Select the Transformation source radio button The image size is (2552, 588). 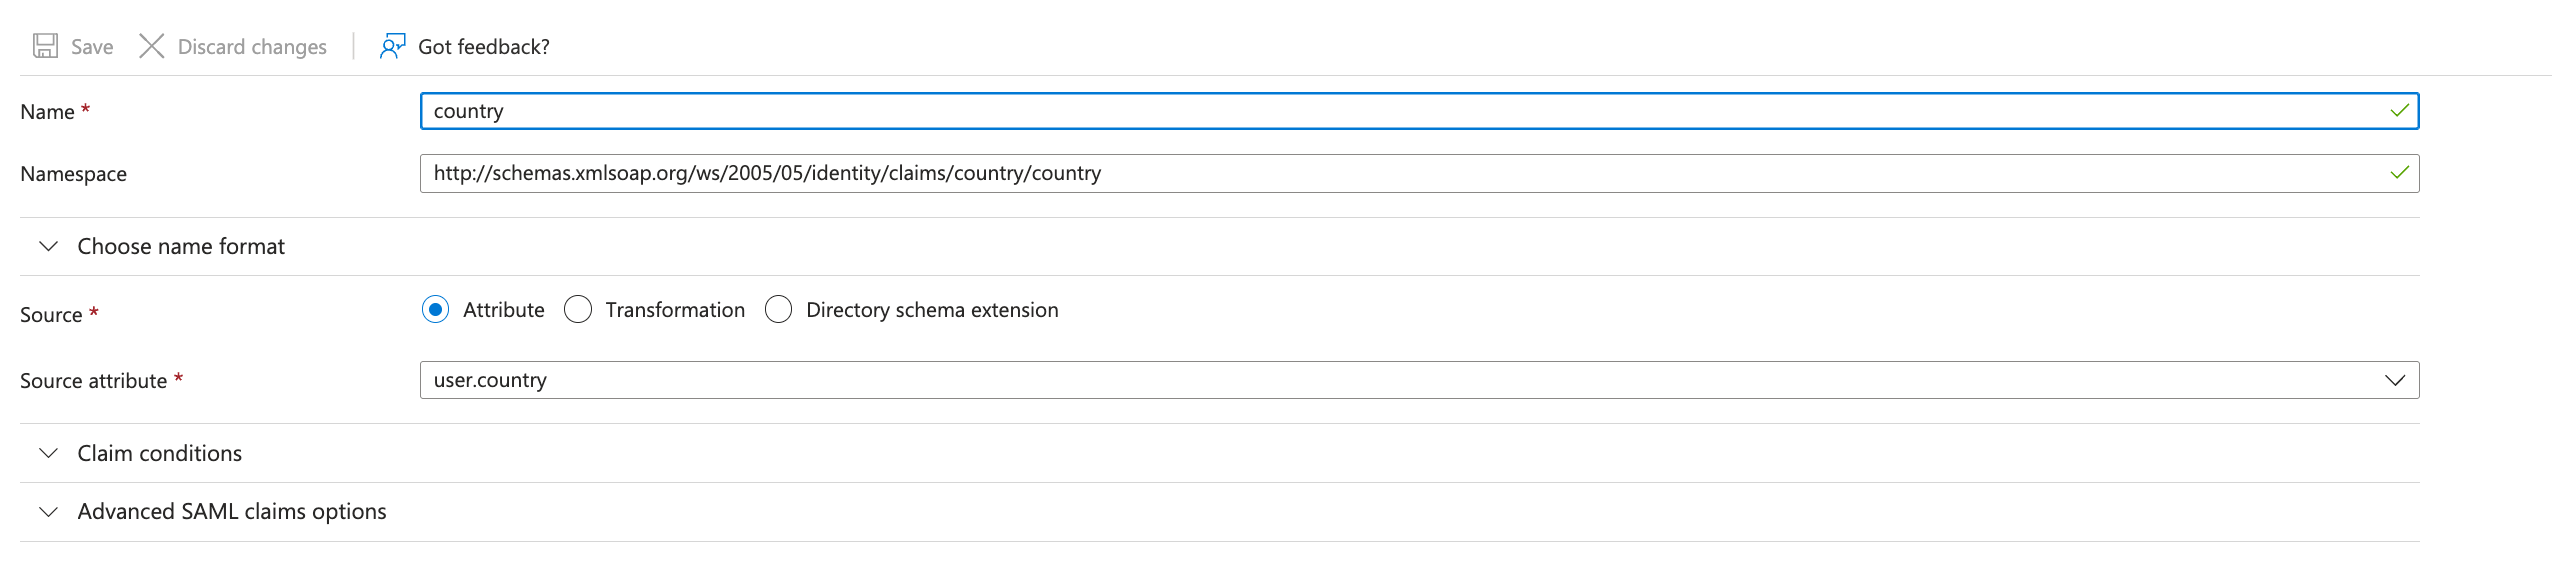click(x=578, y=309)
